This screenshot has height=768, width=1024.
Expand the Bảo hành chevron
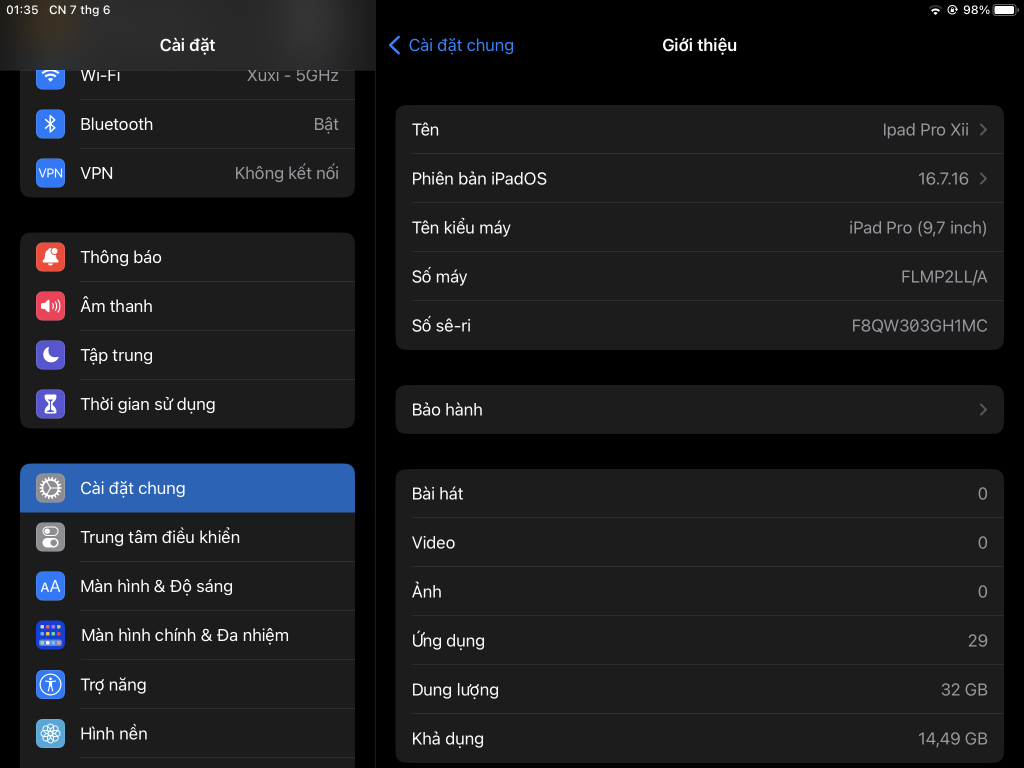tap(983, 409)
